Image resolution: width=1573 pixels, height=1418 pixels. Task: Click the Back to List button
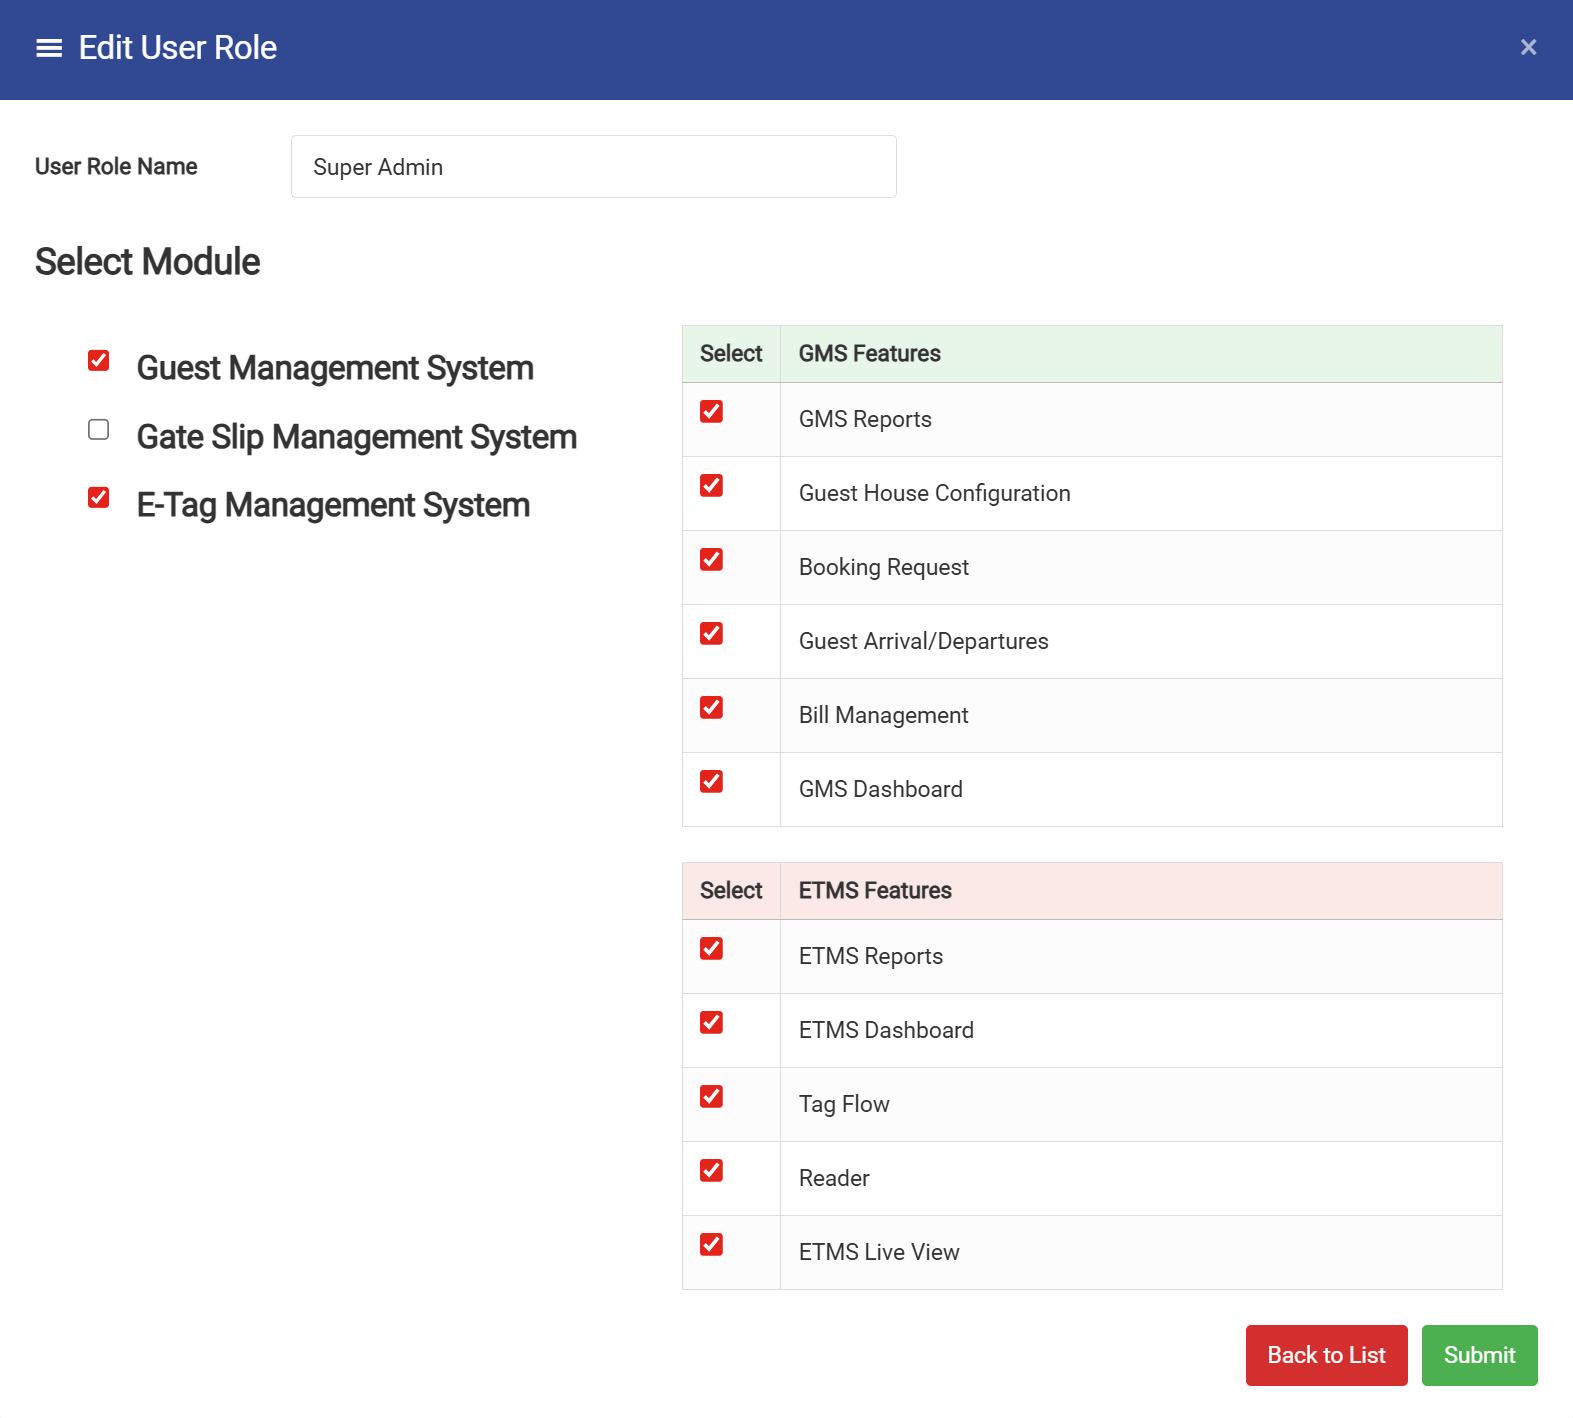point(1326,1355)
